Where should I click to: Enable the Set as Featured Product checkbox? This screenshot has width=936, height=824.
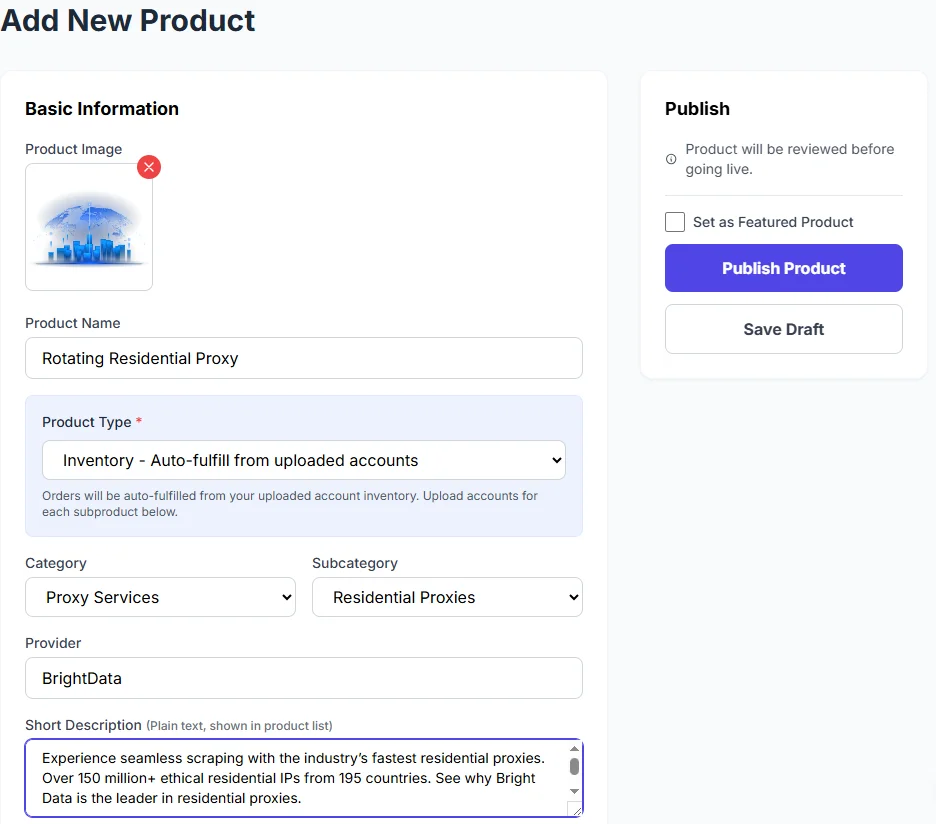point(675,222)
